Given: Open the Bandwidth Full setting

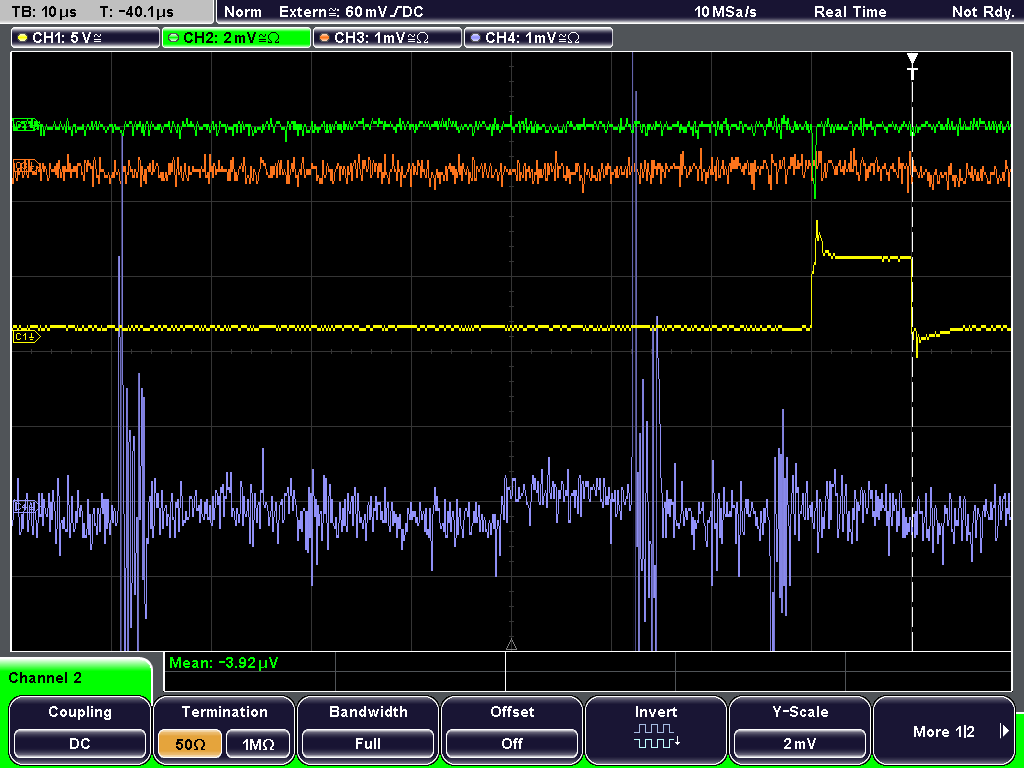Looking at the screenshot, I should coord(368,729).
